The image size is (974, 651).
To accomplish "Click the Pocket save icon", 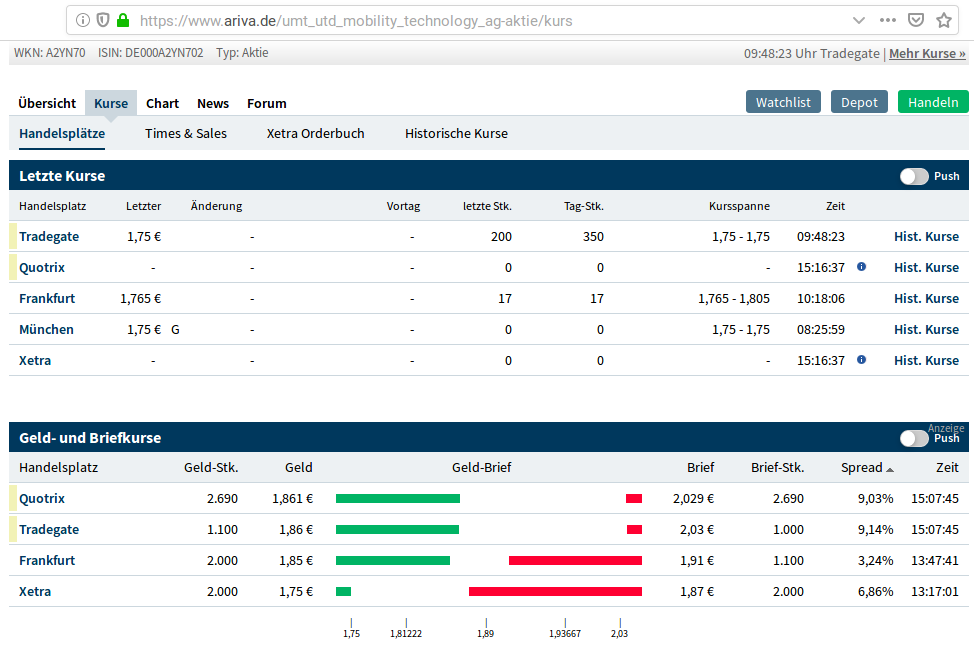I will 916,20.
